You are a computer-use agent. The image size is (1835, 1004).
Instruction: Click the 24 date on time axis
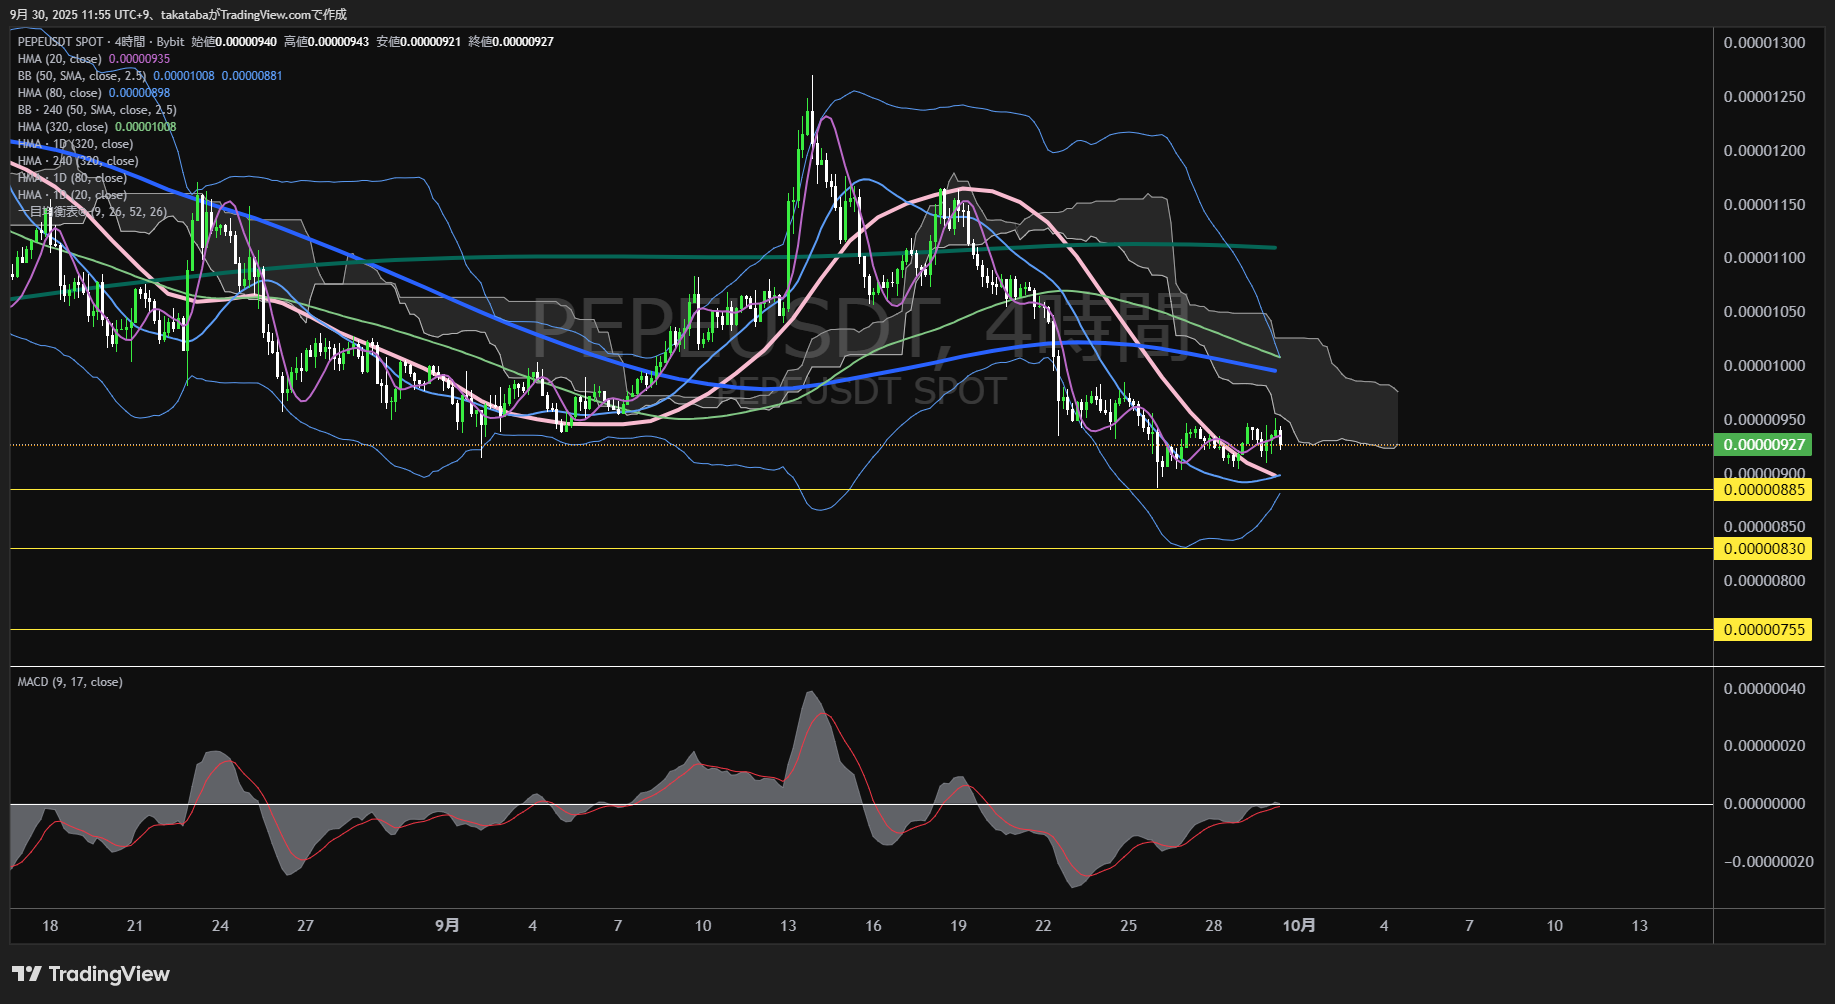point(220,926)
